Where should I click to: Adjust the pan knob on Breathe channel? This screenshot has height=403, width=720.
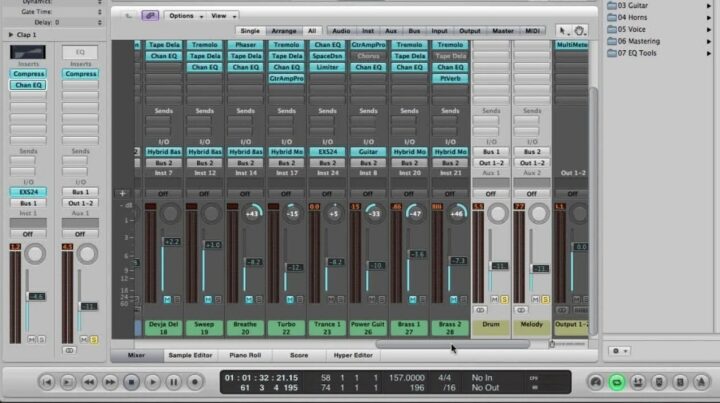coord(250,214)
